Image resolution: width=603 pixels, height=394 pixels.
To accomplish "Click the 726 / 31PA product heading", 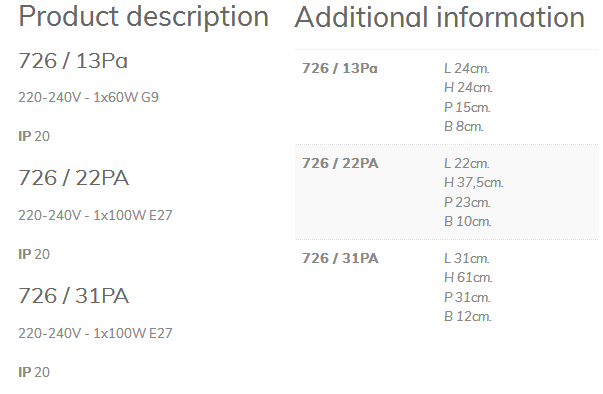I will (x=73, y=296).
